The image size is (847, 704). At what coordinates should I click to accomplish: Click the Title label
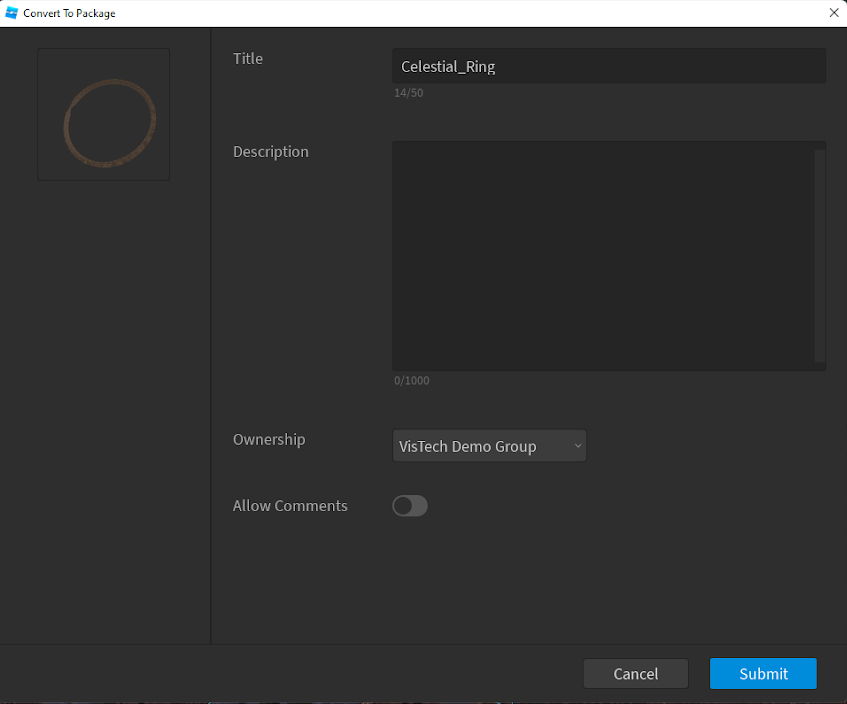(x=248, y=59)
